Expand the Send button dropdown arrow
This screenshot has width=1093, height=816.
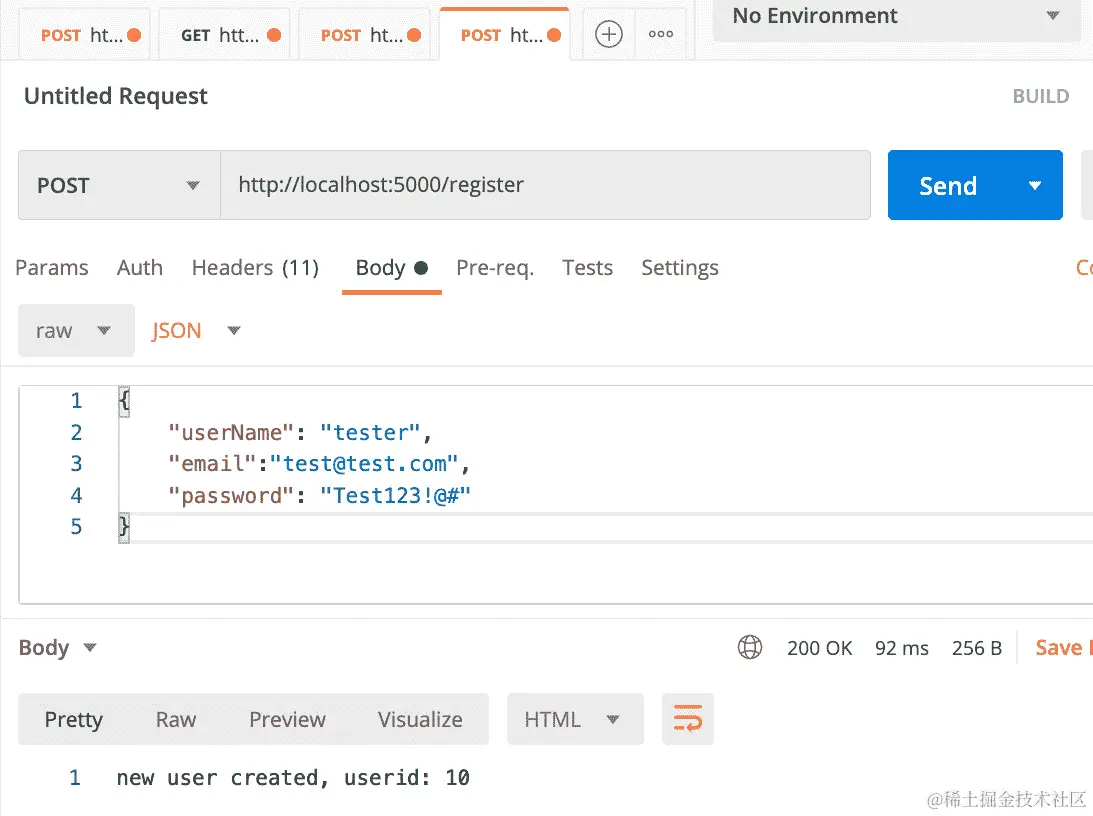point(1035,185)
